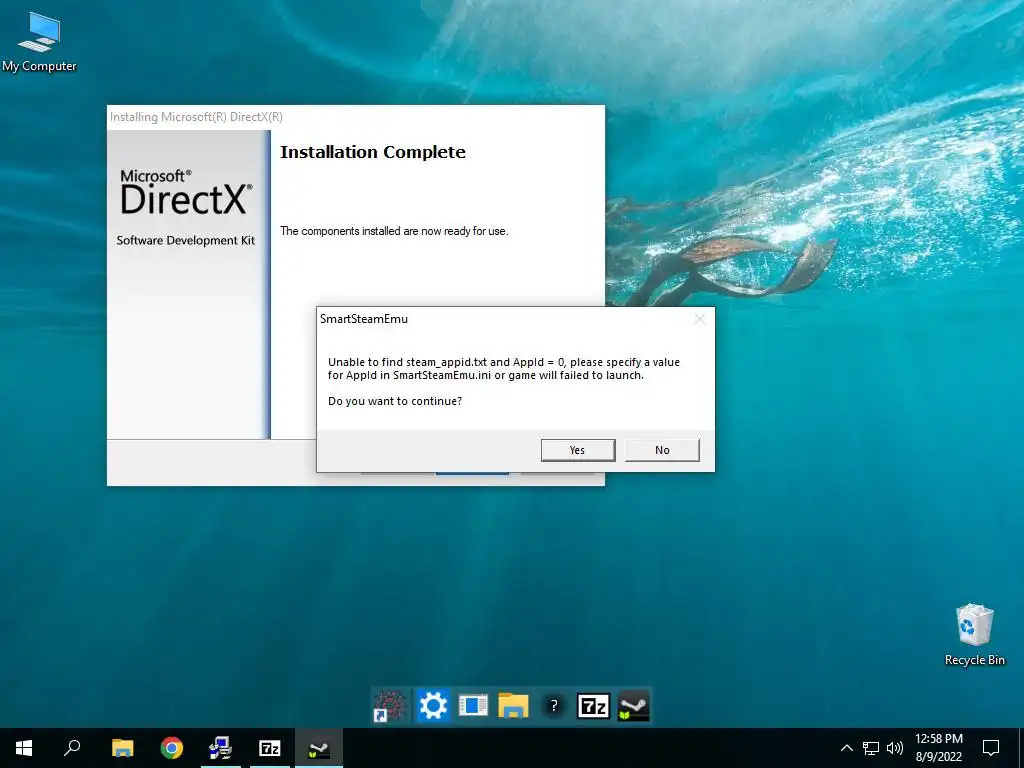Open the volume speaker tray icon
The height and width of the screenshot is (768, 1024).
click(x=895, y=748)
